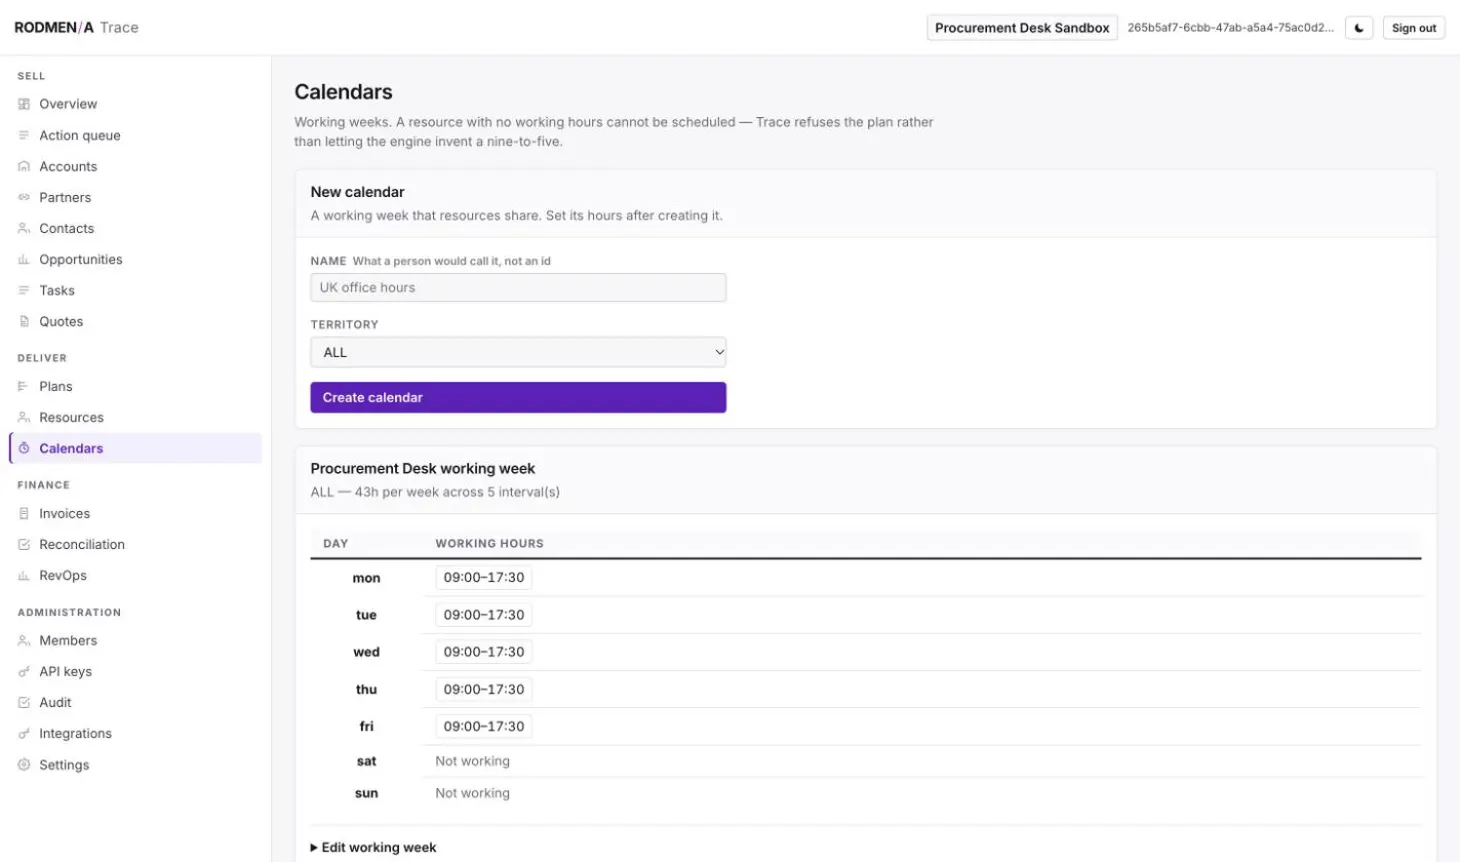This screenshot has width=1460, height=862.
Task: Open the Territory dropdown showing ALL
Action: [x=518, y=352]
